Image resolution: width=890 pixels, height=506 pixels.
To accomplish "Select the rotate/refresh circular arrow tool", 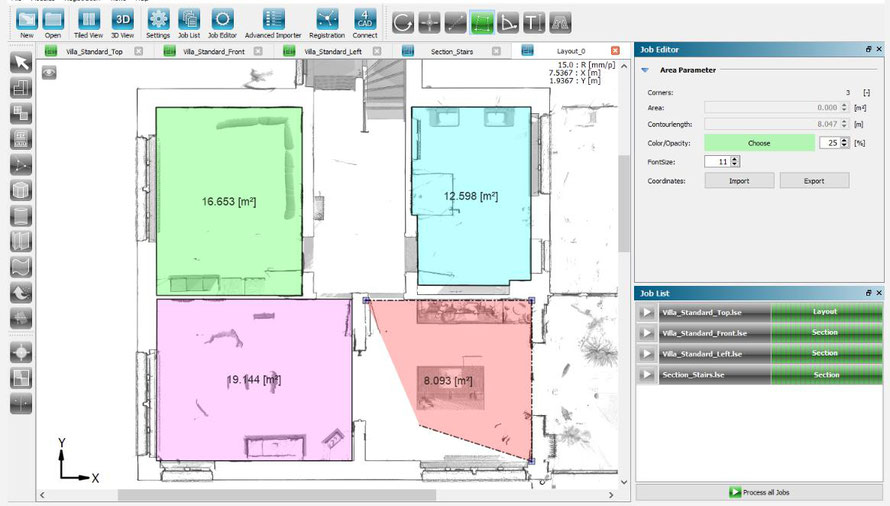I will click(x=403, y=23).
